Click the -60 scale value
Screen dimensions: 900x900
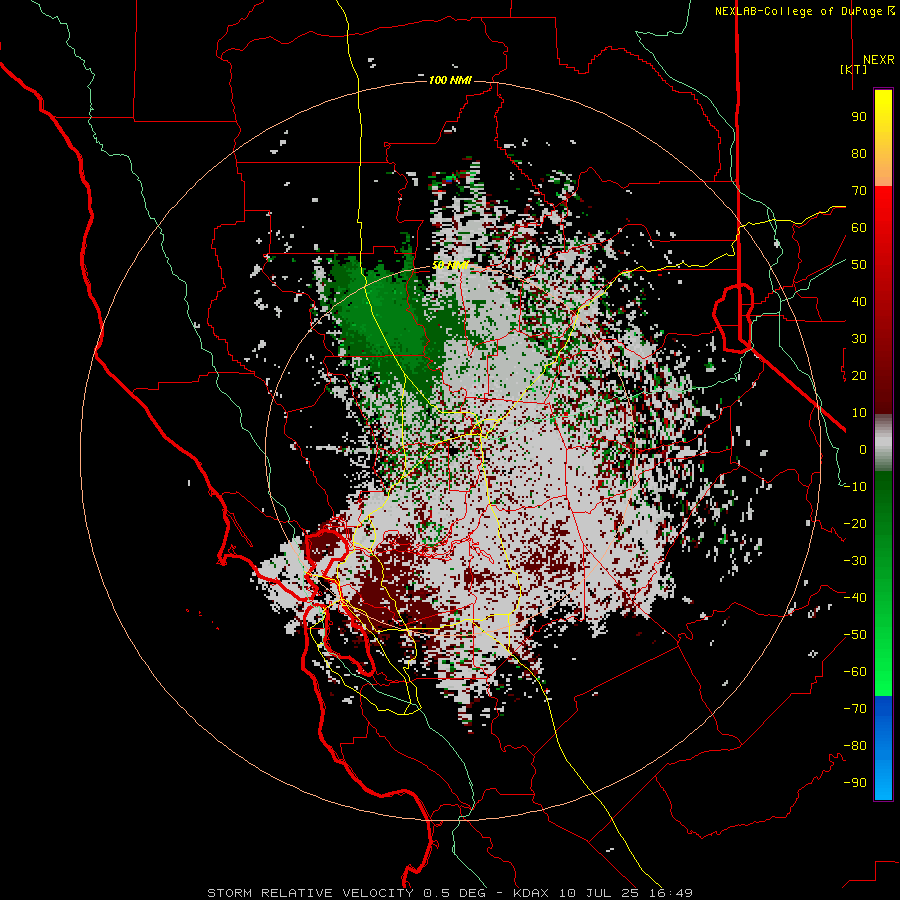[x=855, y=672]
